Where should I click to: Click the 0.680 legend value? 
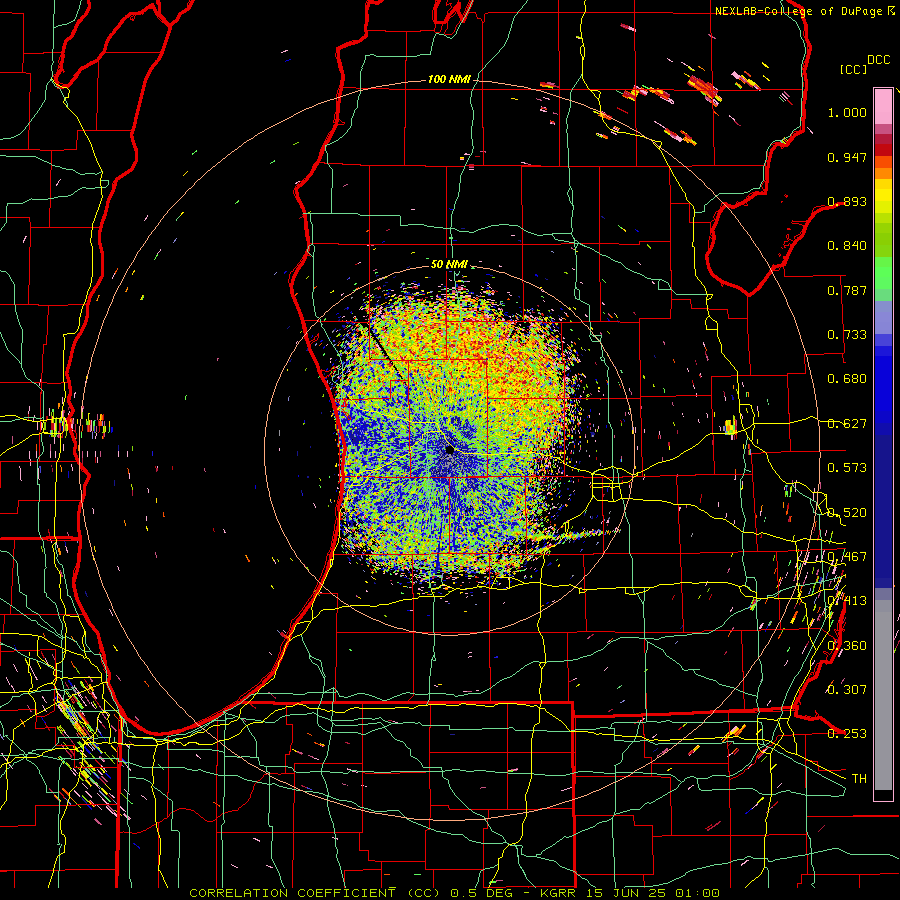coord(847,379)
